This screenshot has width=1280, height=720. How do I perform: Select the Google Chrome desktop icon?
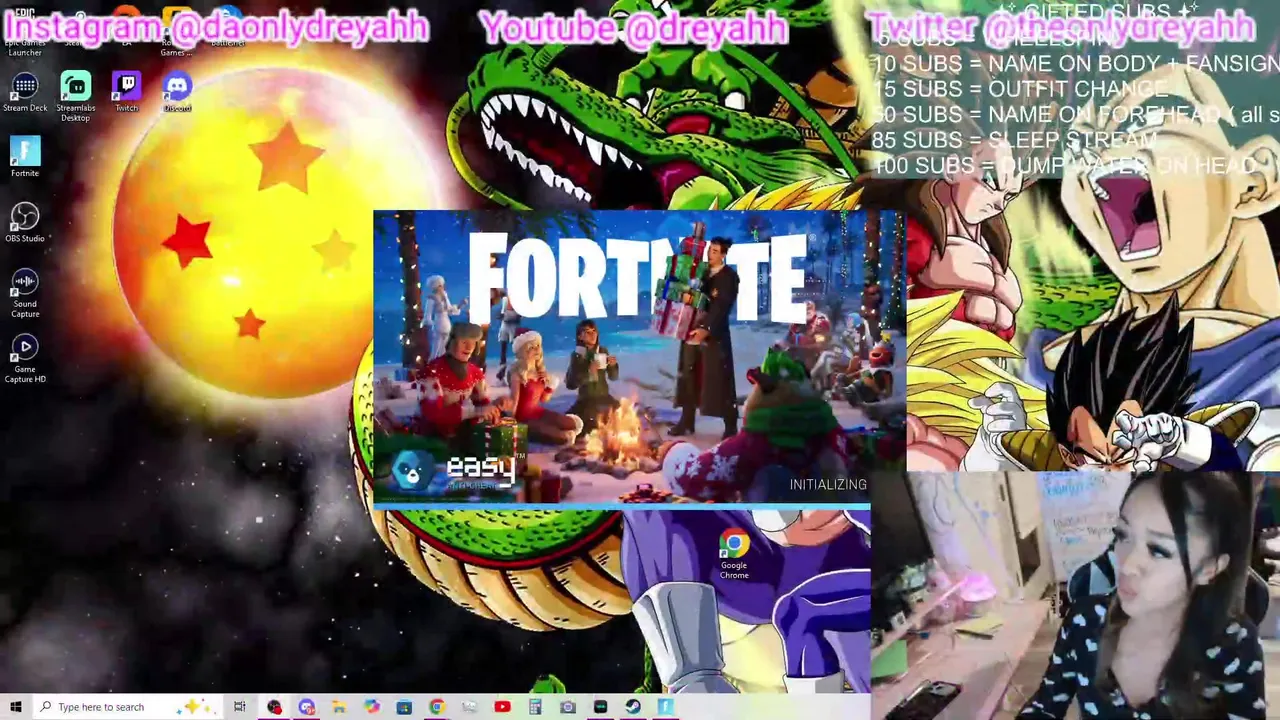click(734, 555)
